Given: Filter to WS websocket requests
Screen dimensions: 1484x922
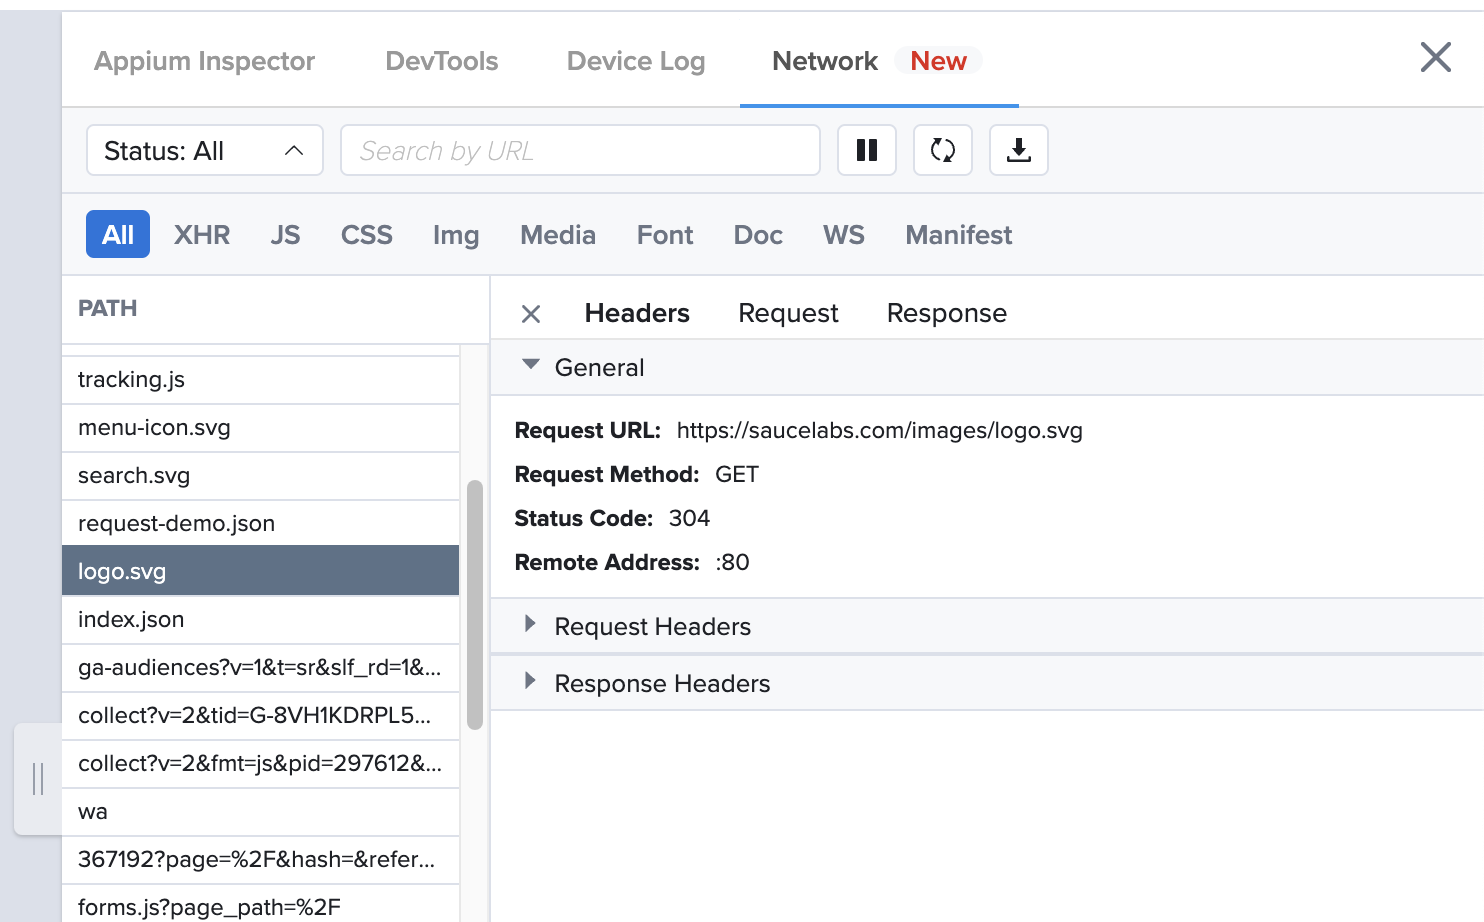Looking at the screenshot, I should (843, 234).
